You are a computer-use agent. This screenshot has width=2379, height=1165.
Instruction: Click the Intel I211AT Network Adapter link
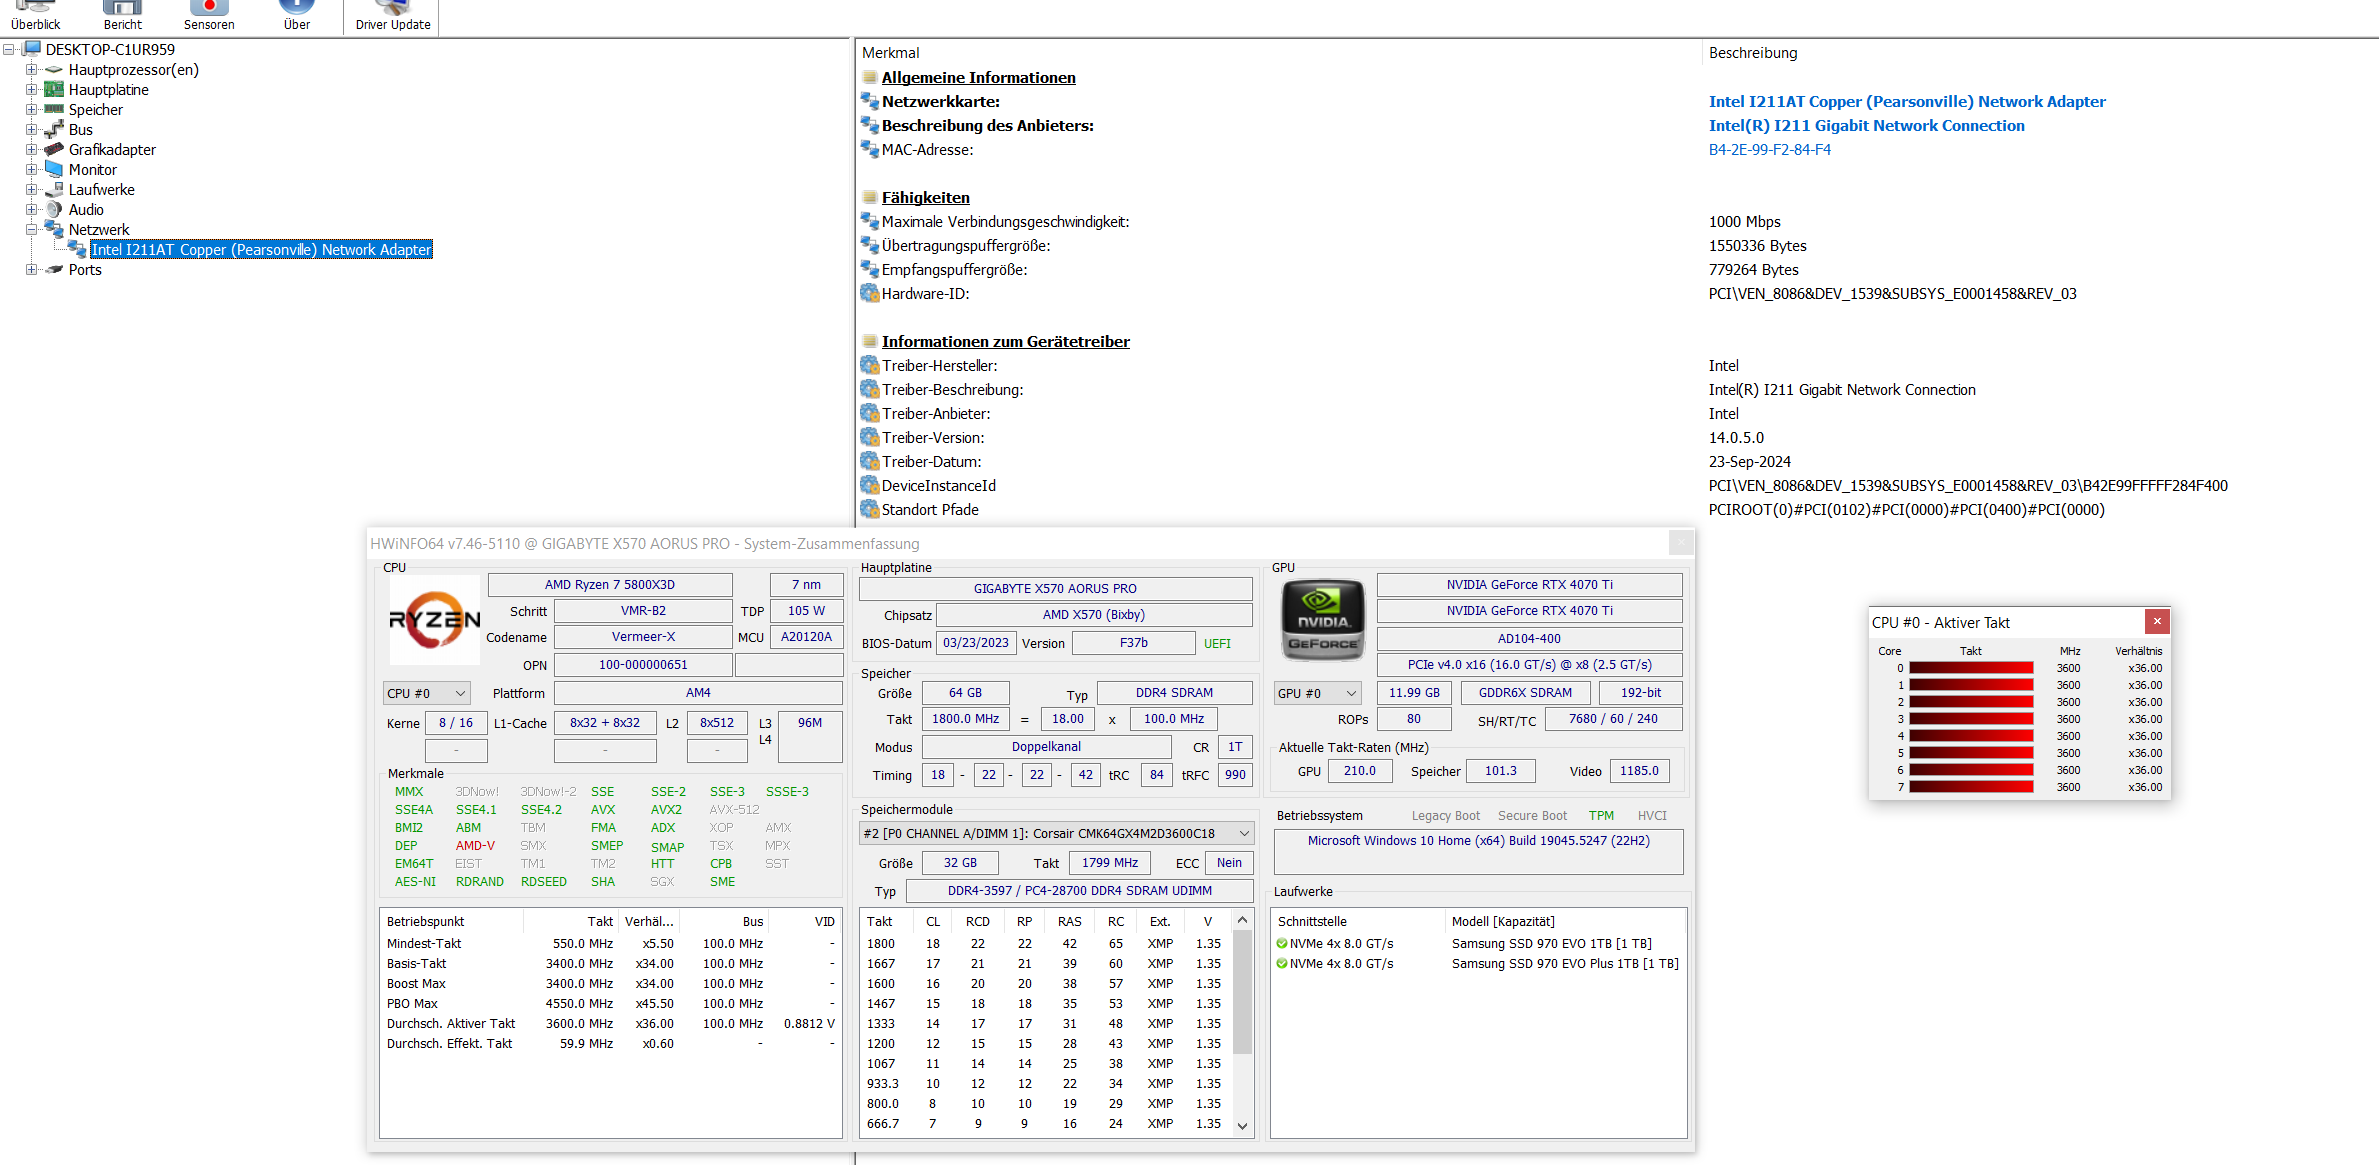1906,101
